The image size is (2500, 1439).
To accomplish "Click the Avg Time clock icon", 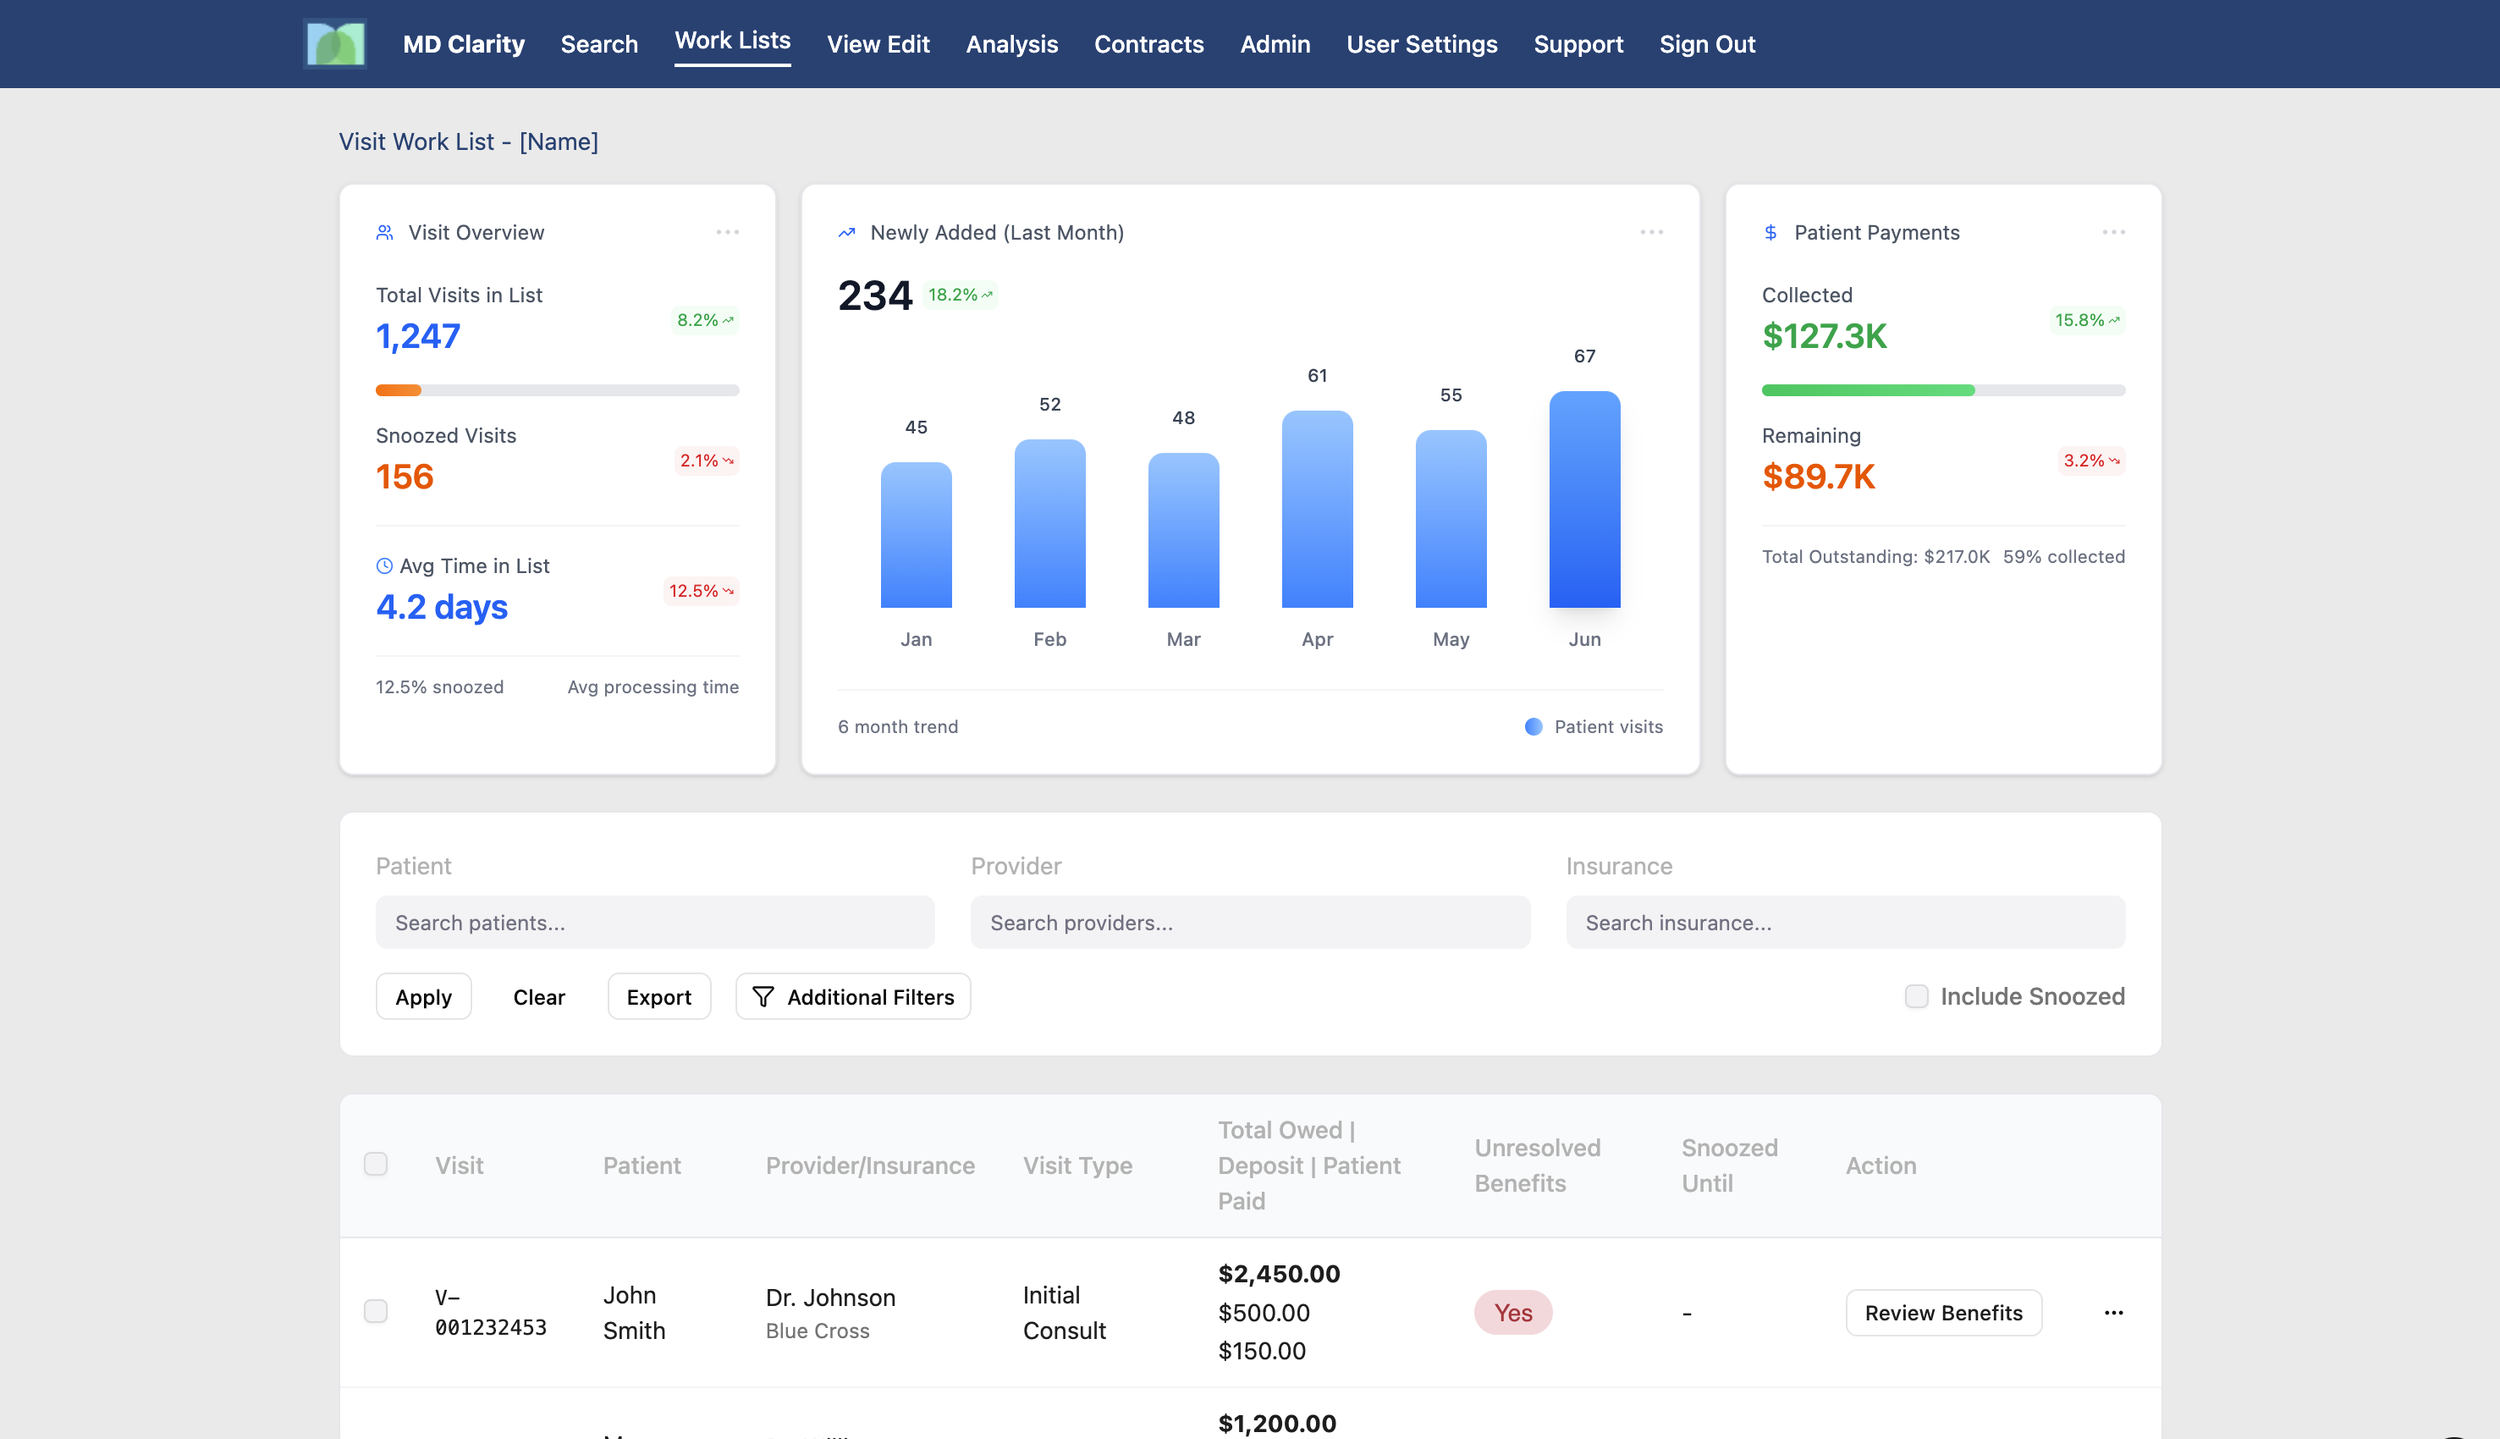I will coord(384,566).
